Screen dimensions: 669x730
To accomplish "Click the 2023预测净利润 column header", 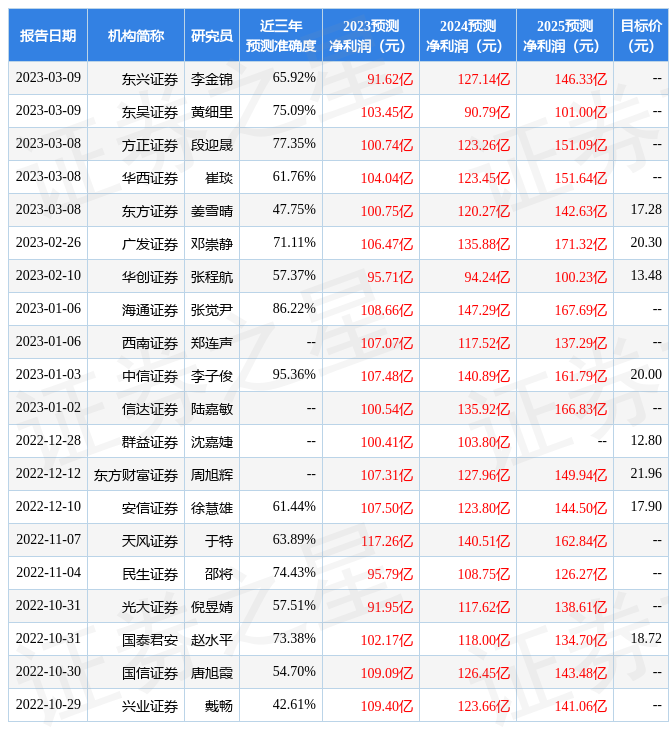I will [371, 35].
